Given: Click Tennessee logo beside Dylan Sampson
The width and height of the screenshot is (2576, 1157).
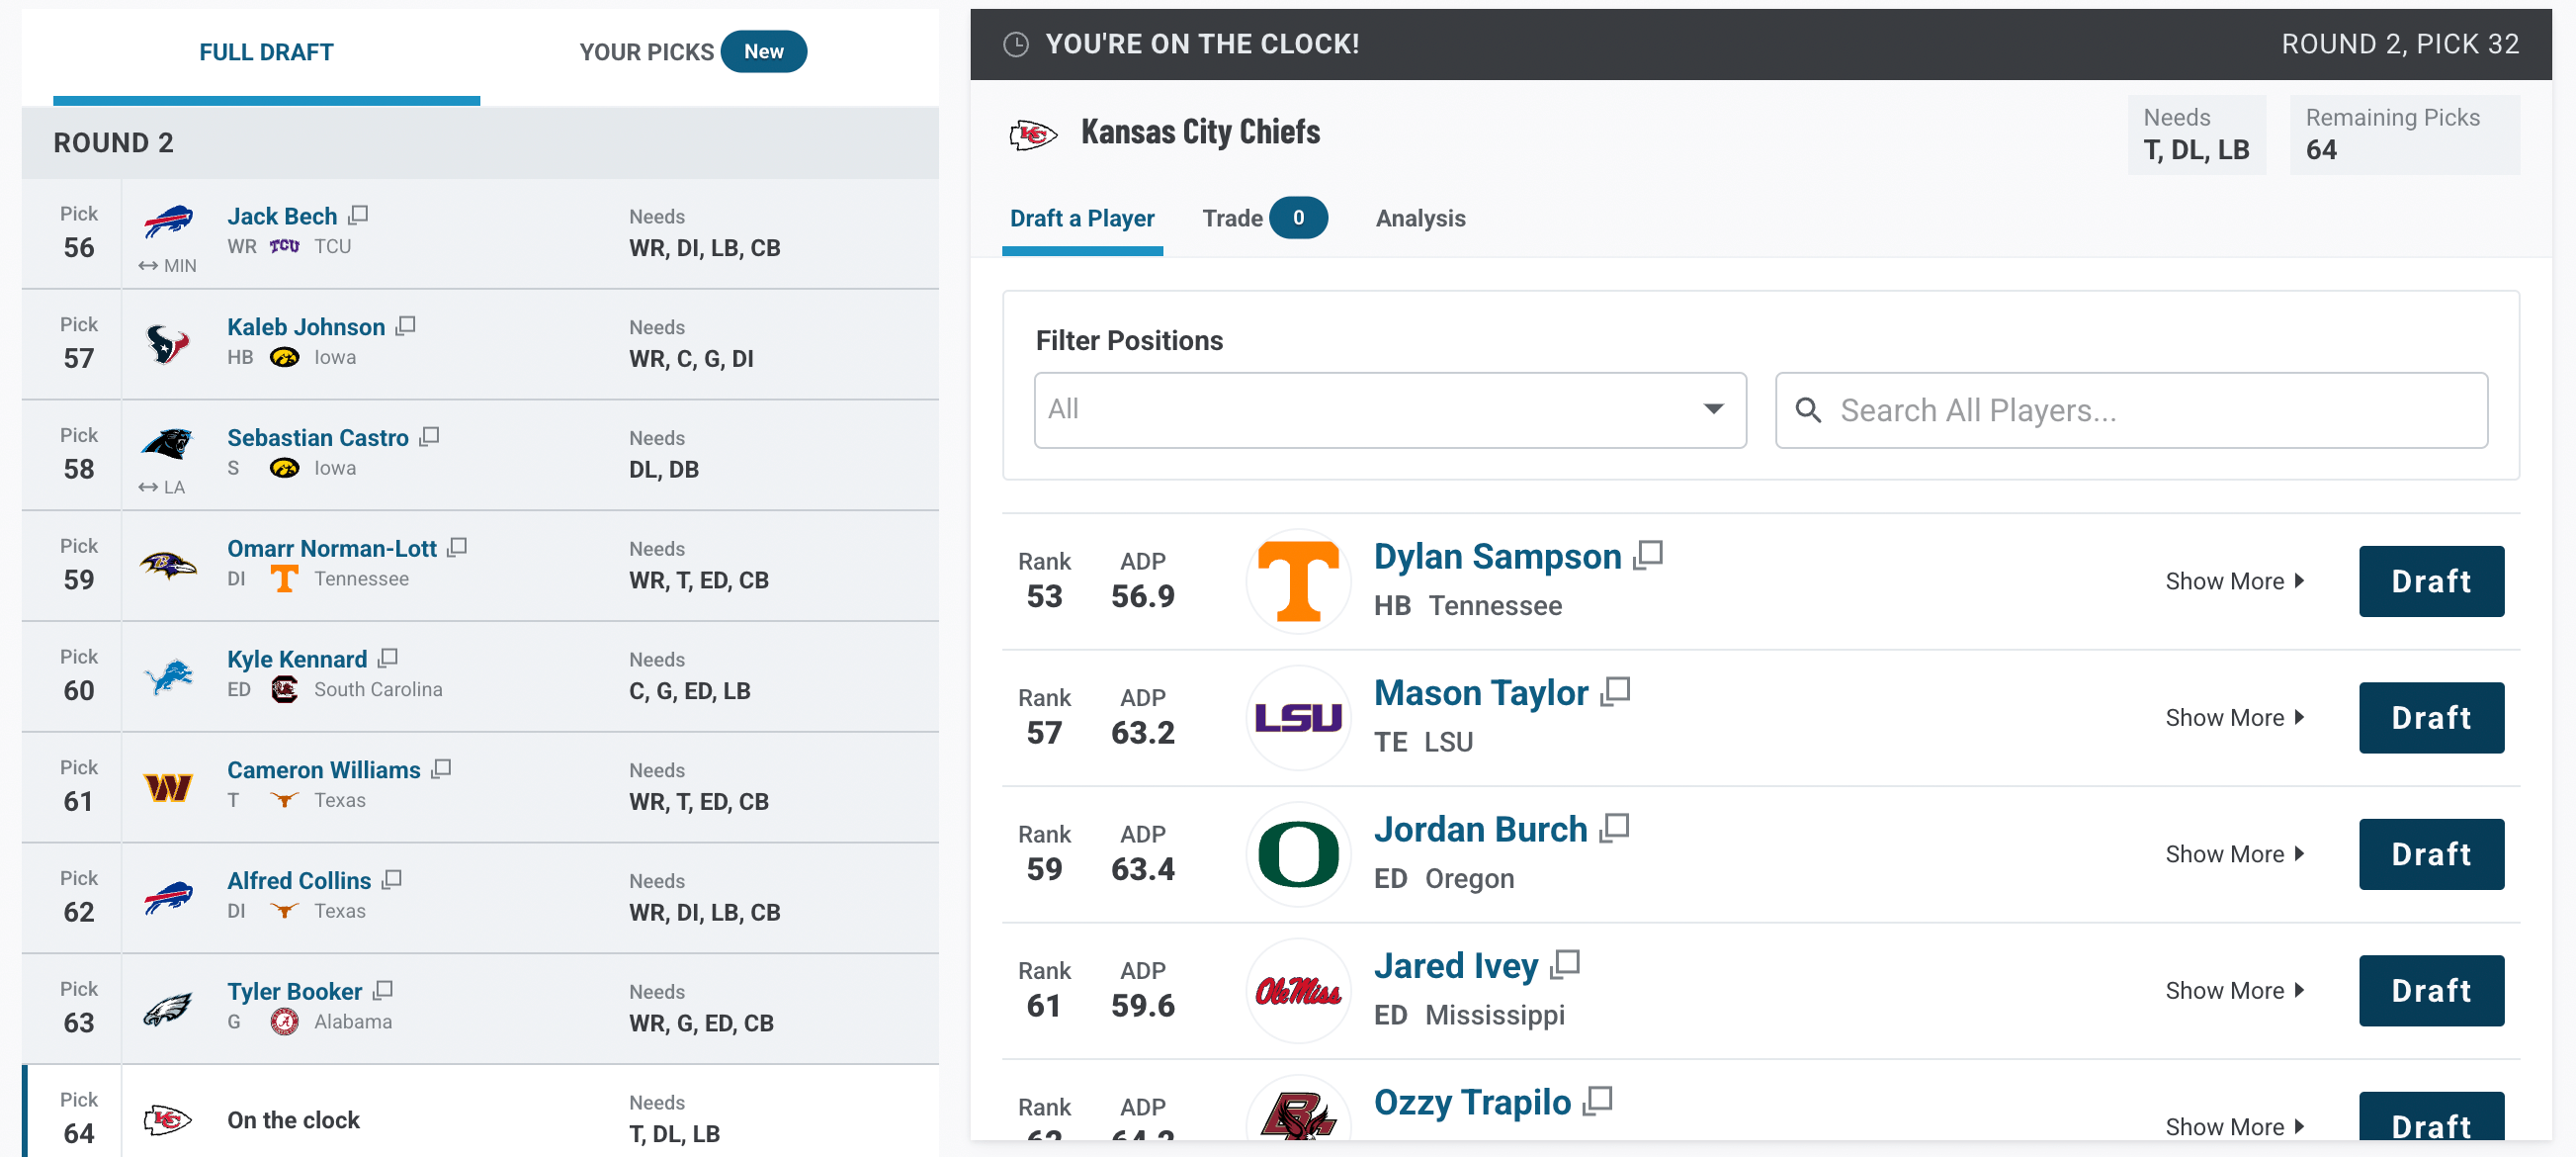Looking at the screenshot, I should 1298,581.
